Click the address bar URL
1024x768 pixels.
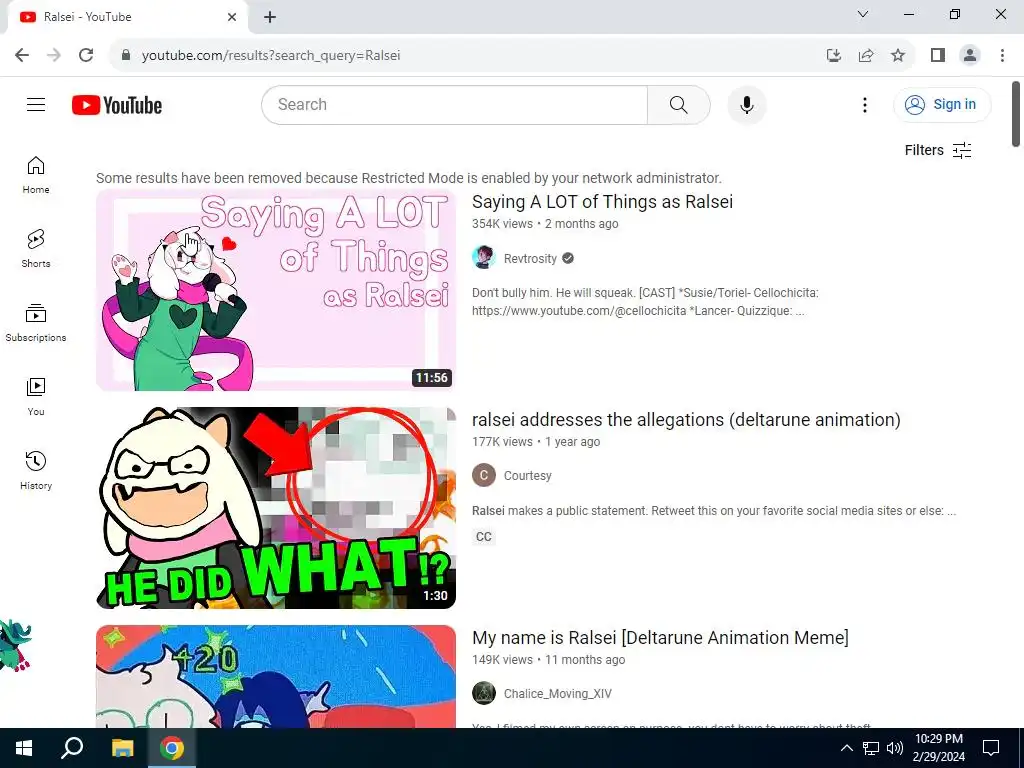[x=271, y=56]
